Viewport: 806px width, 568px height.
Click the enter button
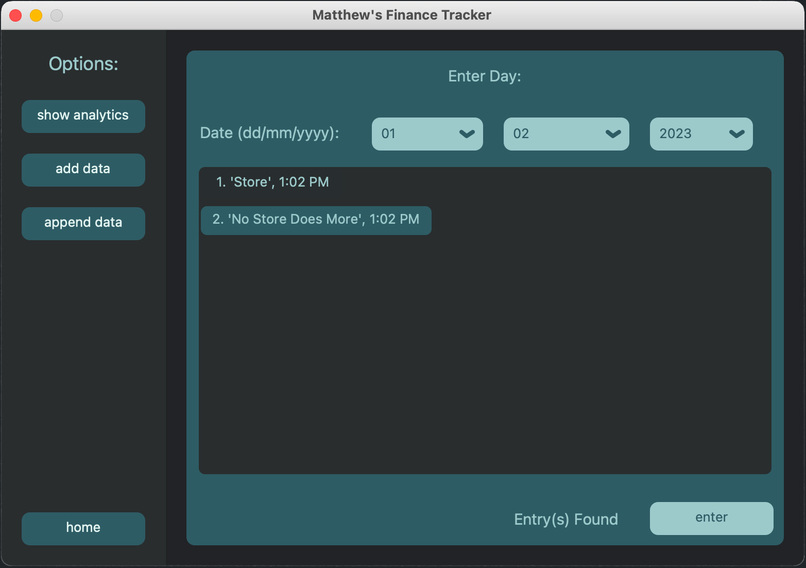(x=711, y=518)
